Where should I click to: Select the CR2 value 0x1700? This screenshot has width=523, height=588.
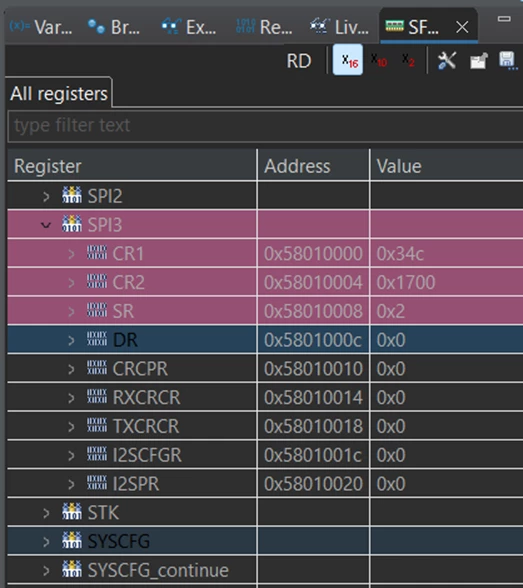tap(406, 282)
